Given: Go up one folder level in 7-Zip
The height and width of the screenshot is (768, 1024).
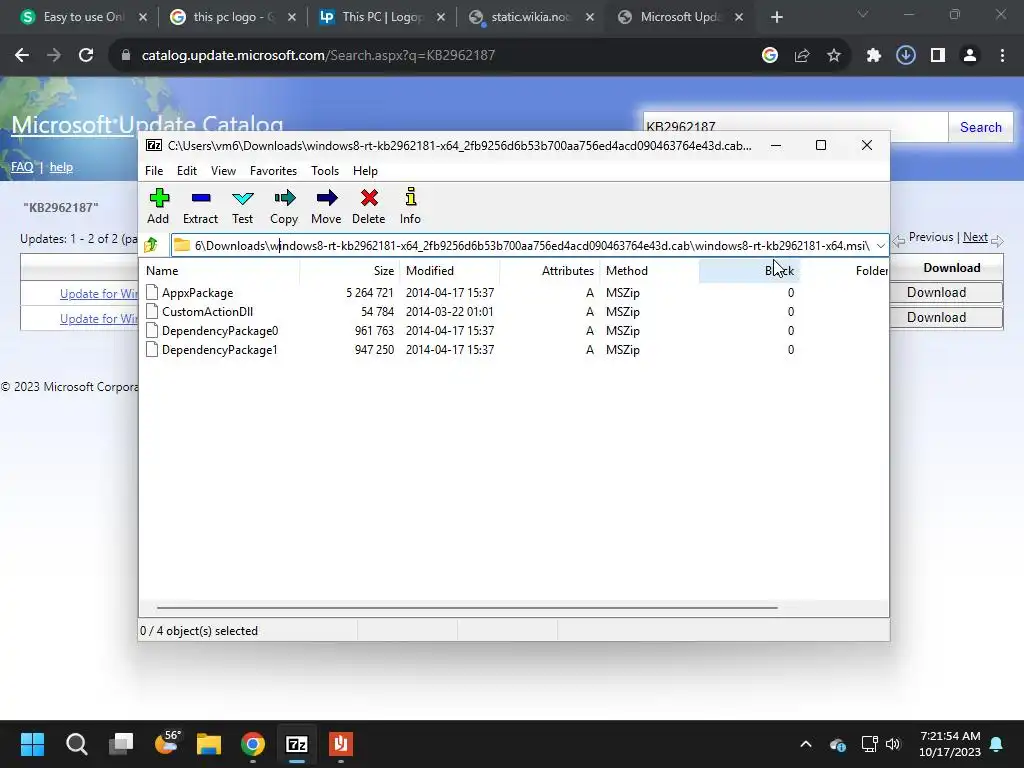Looking at the screenshot, I should [x=152, y=245].
